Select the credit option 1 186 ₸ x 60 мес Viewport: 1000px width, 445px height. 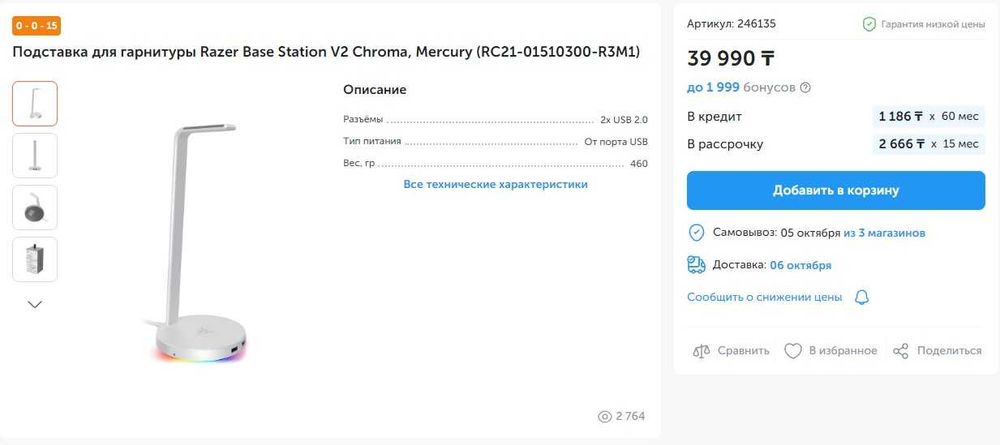coord(927,117)
